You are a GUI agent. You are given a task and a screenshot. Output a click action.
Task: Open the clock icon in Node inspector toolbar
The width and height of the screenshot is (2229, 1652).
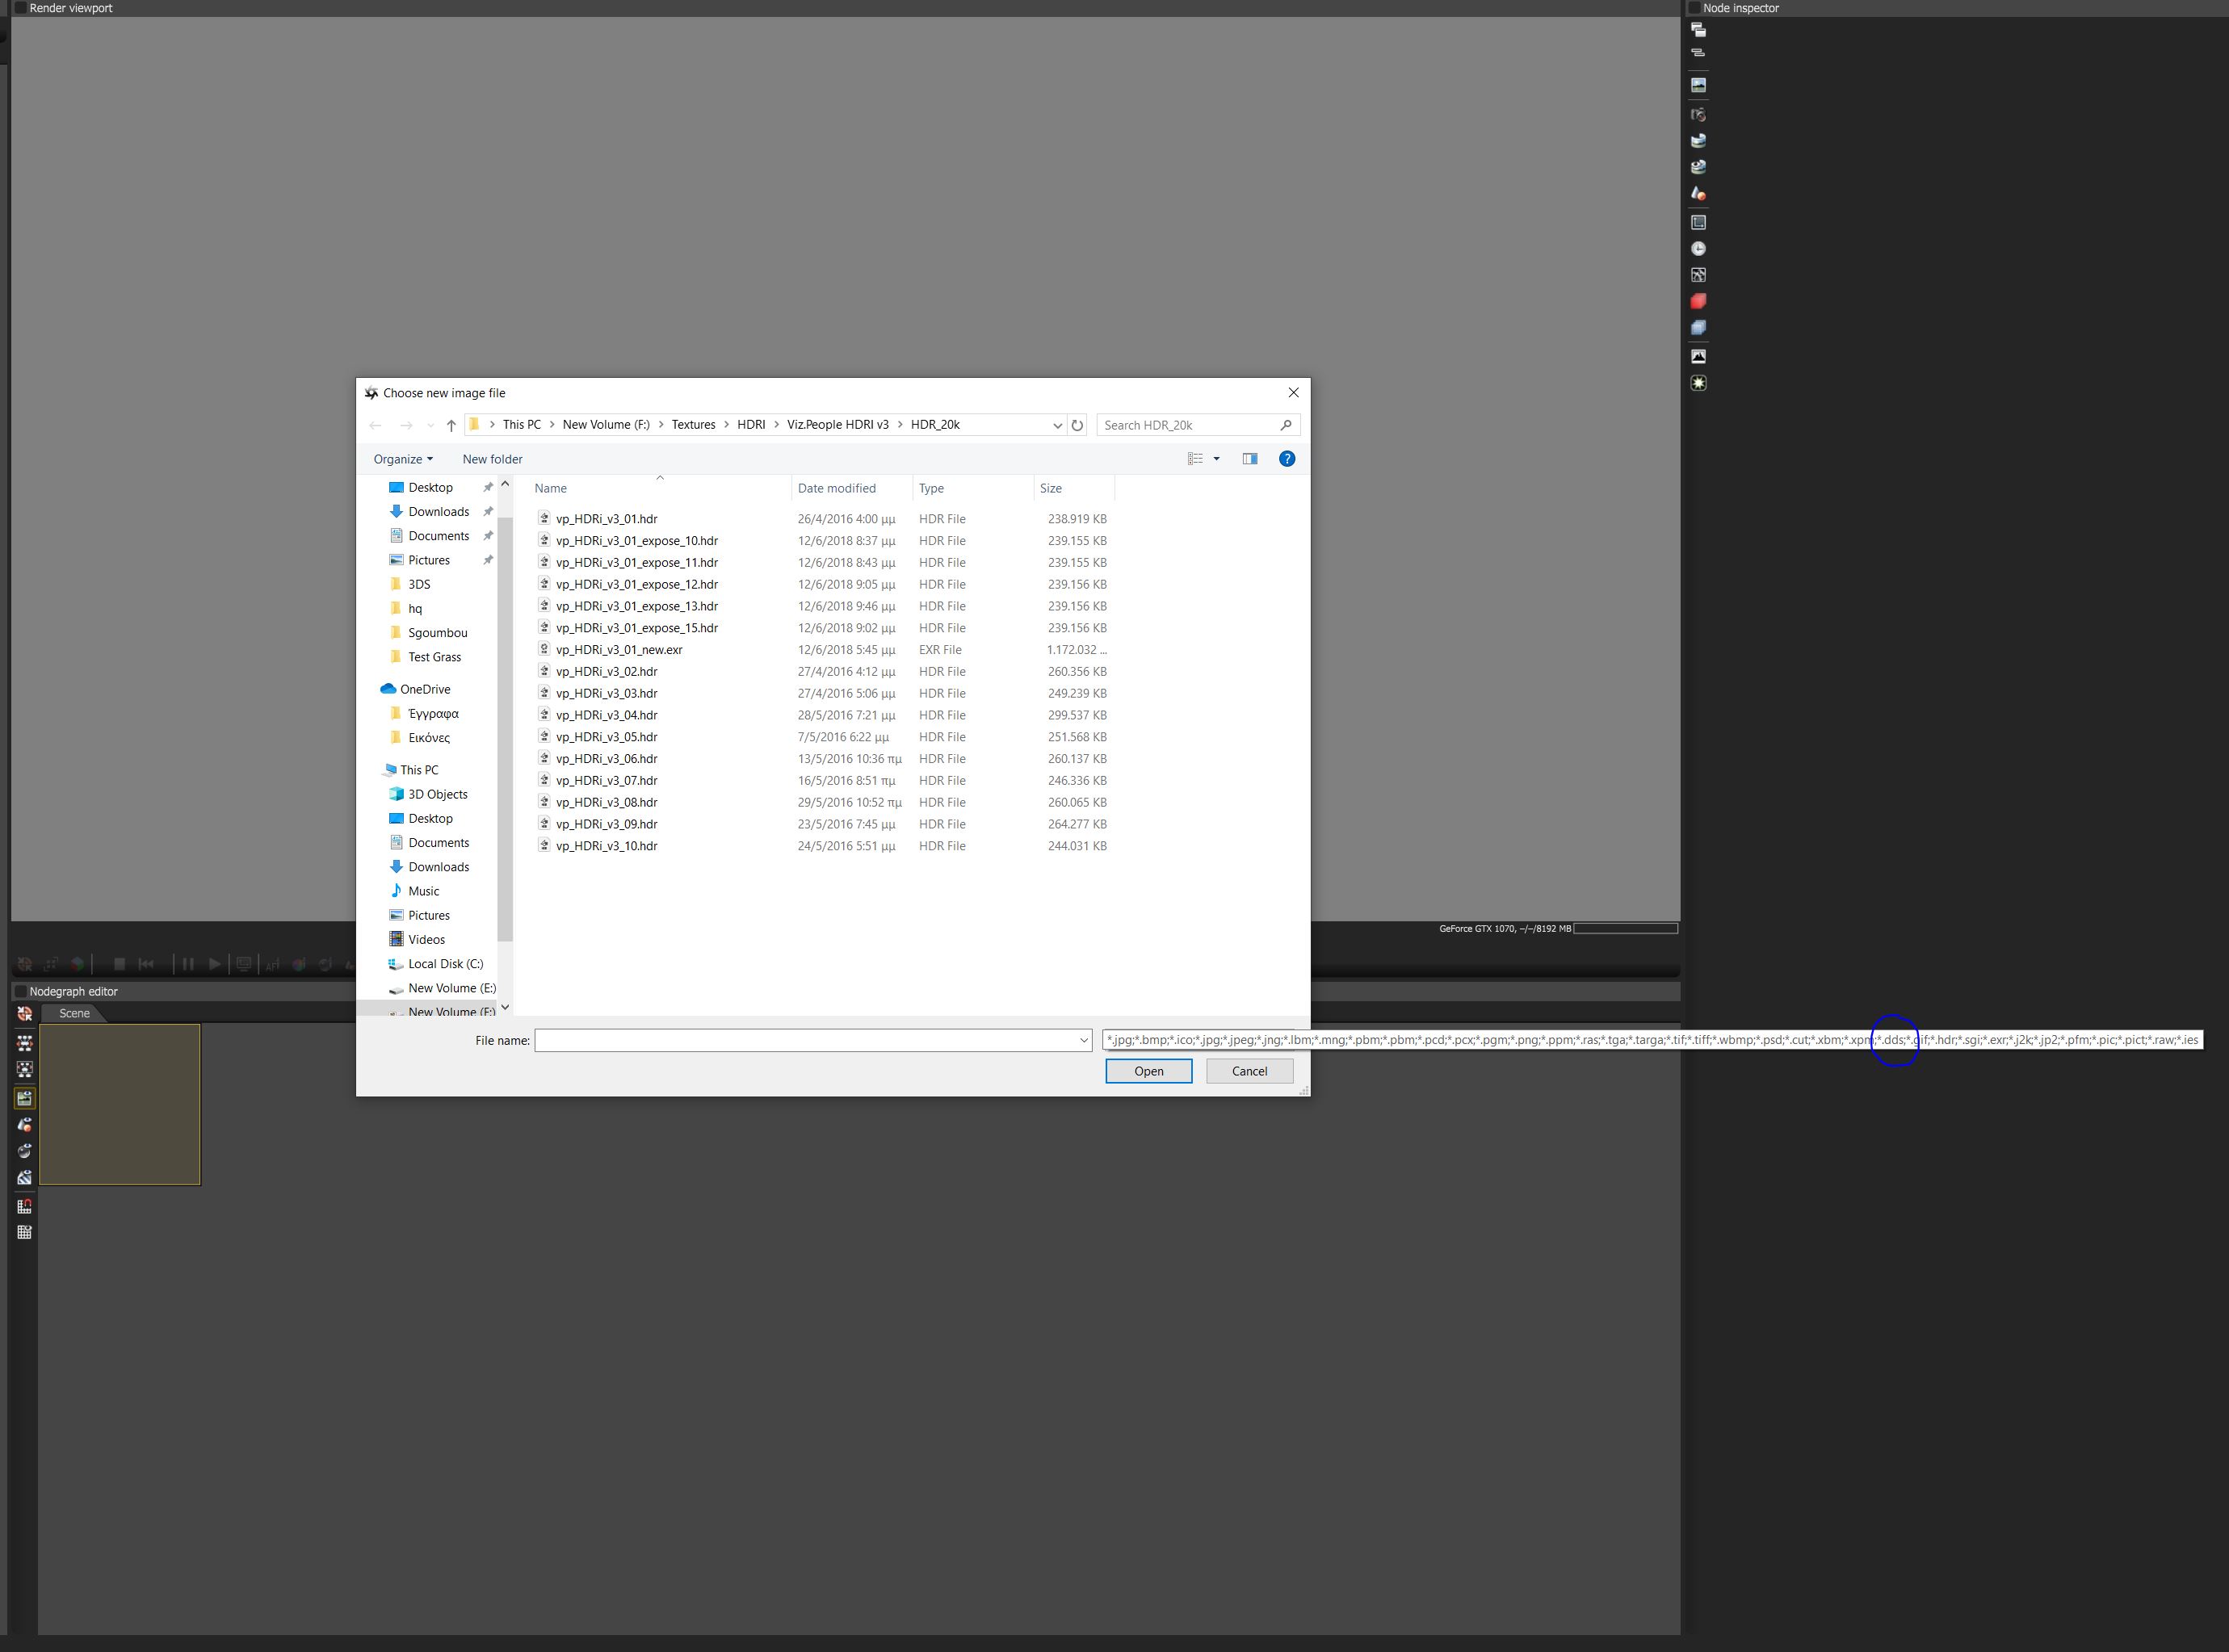click(x=1698, y=249)
